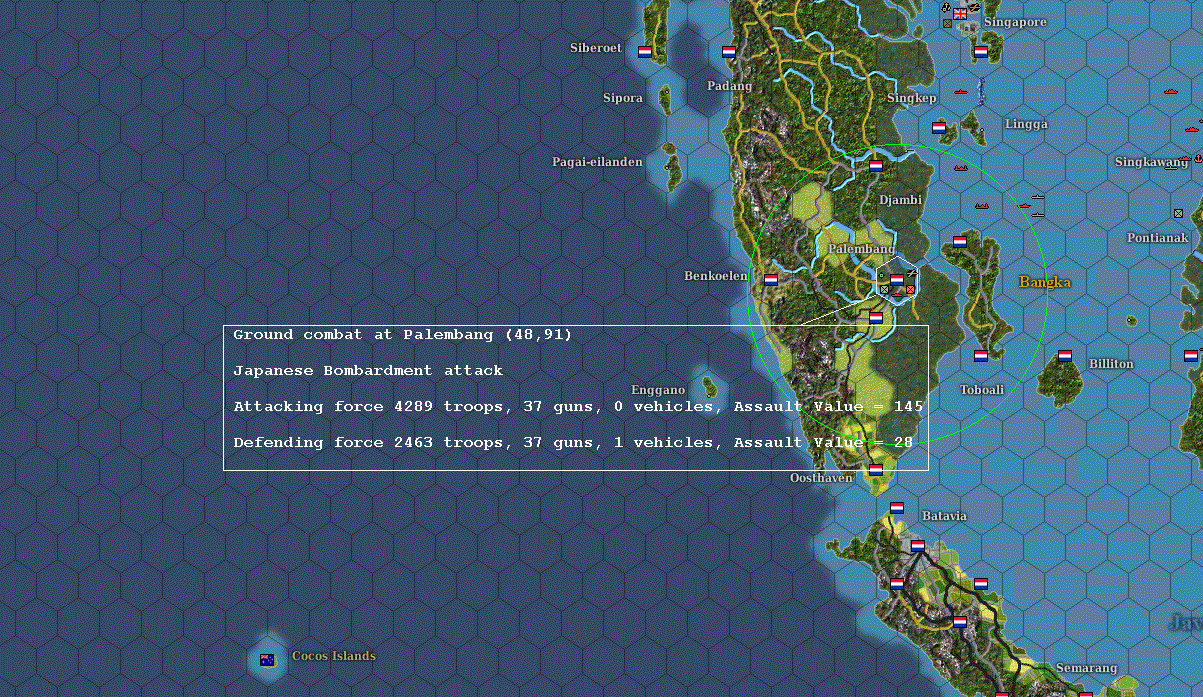Click the Bangka island label
The height and width of the screenshot is (697, 1203).
coord(1045,282)
